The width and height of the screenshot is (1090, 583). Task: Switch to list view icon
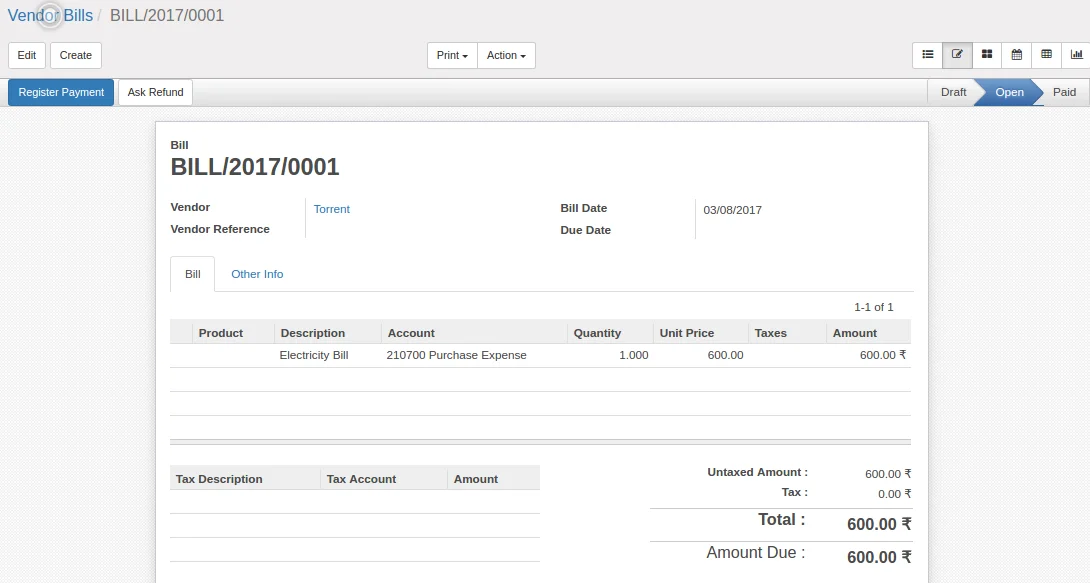(927, 55)
